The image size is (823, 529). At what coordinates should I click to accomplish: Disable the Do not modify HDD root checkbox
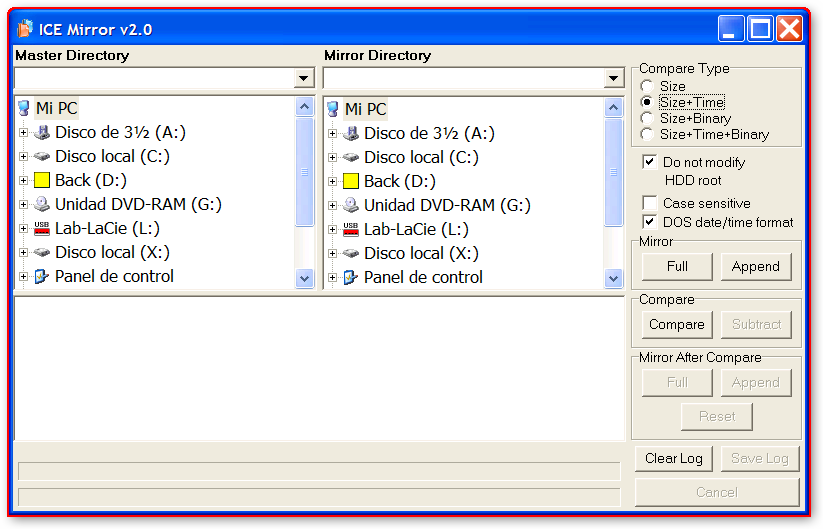click(650, 162)
